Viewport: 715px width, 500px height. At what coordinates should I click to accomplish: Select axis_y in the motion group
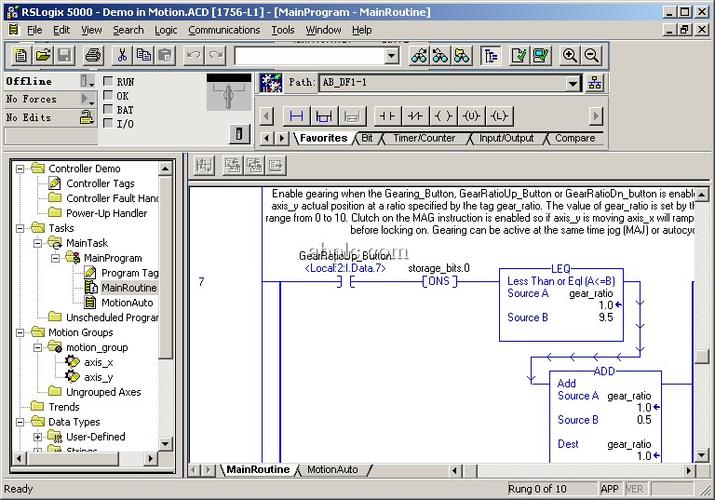(98, 377)
